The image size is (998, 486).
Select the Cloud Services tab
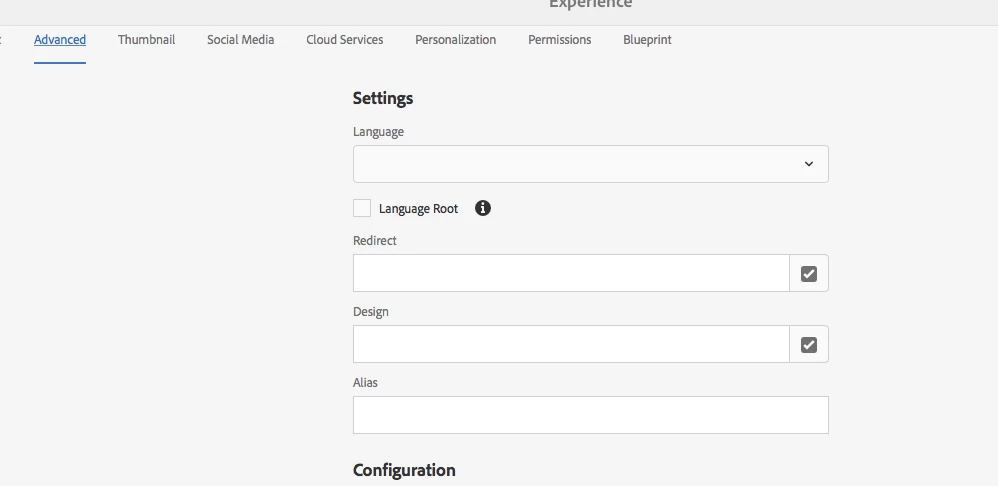click(344, 40)
